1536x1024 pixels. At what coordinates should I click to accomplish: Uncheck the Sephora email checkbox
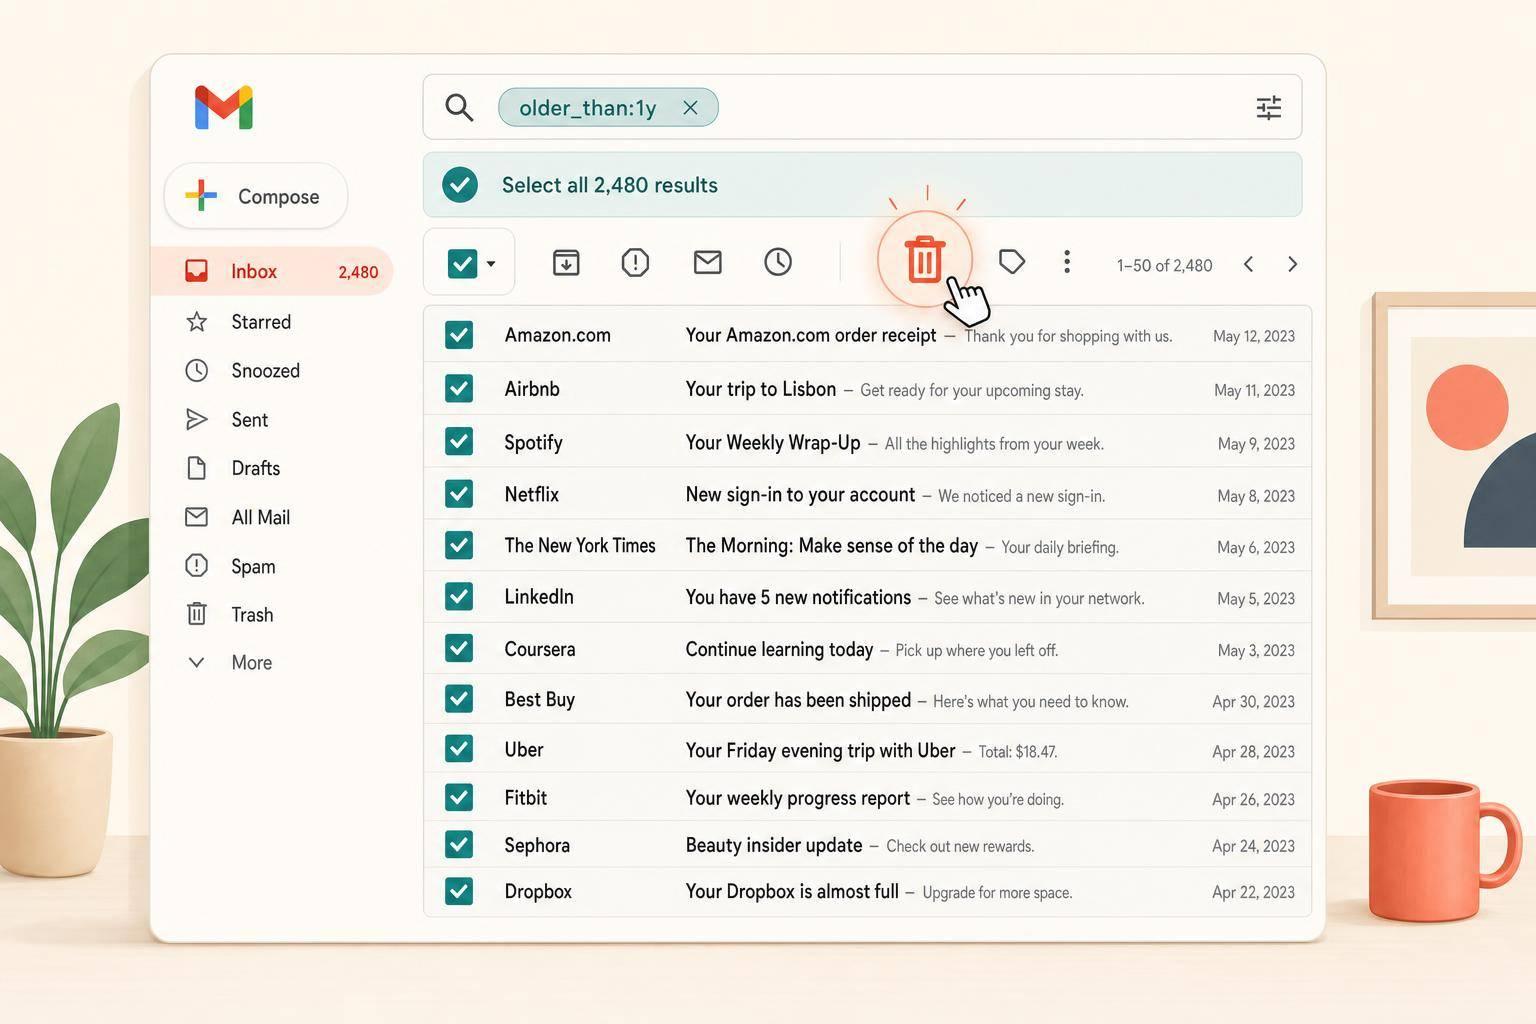[459, 844]
